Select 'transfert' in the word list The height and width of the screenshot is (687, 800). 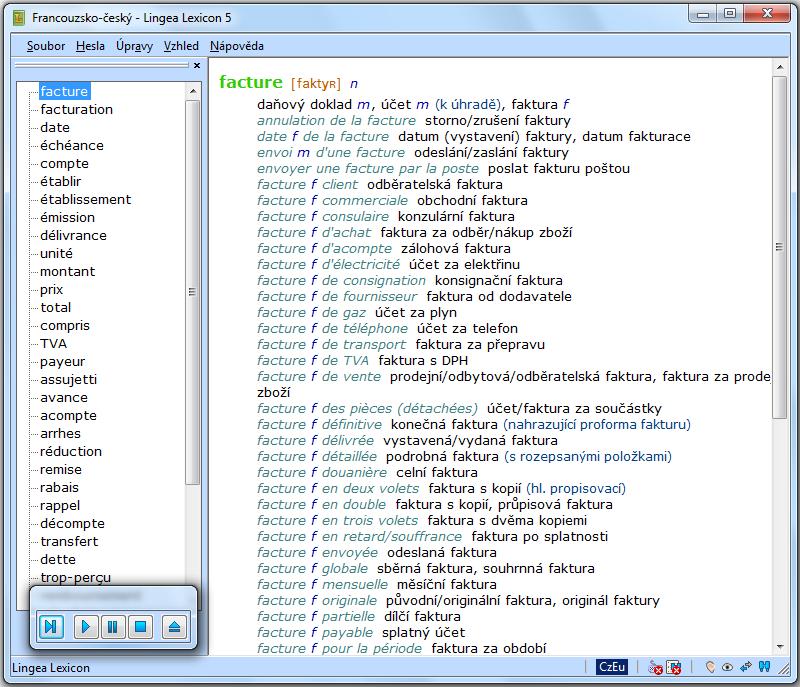coord(69,542)
